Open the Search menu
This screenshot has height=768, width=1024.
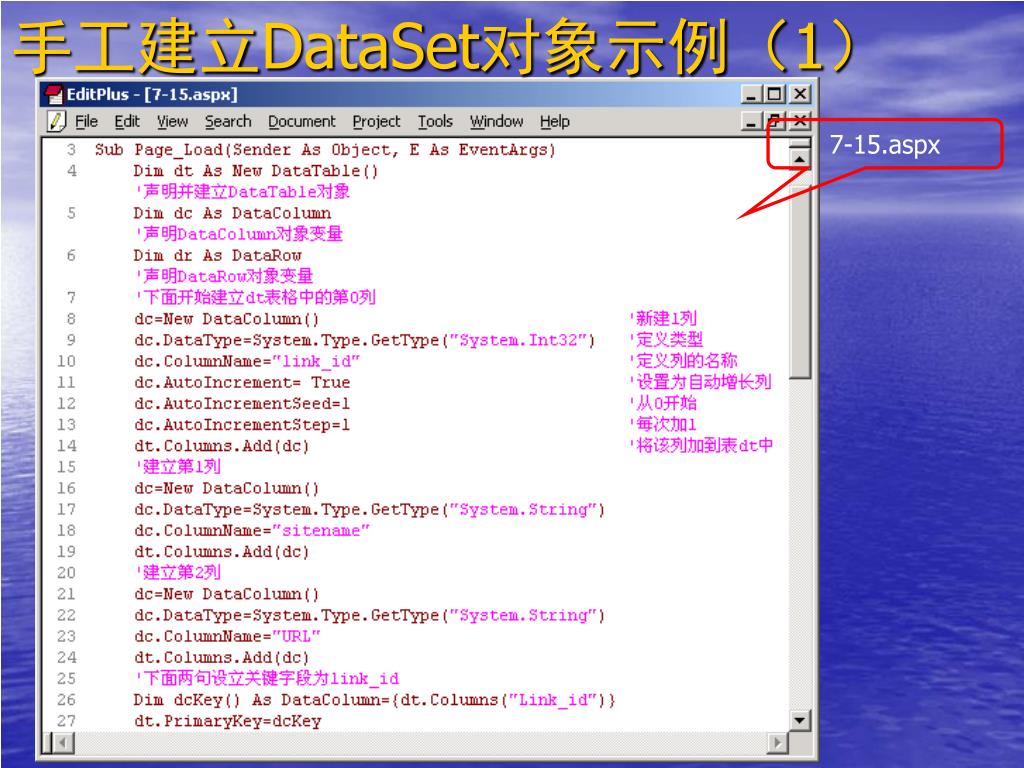228,121
